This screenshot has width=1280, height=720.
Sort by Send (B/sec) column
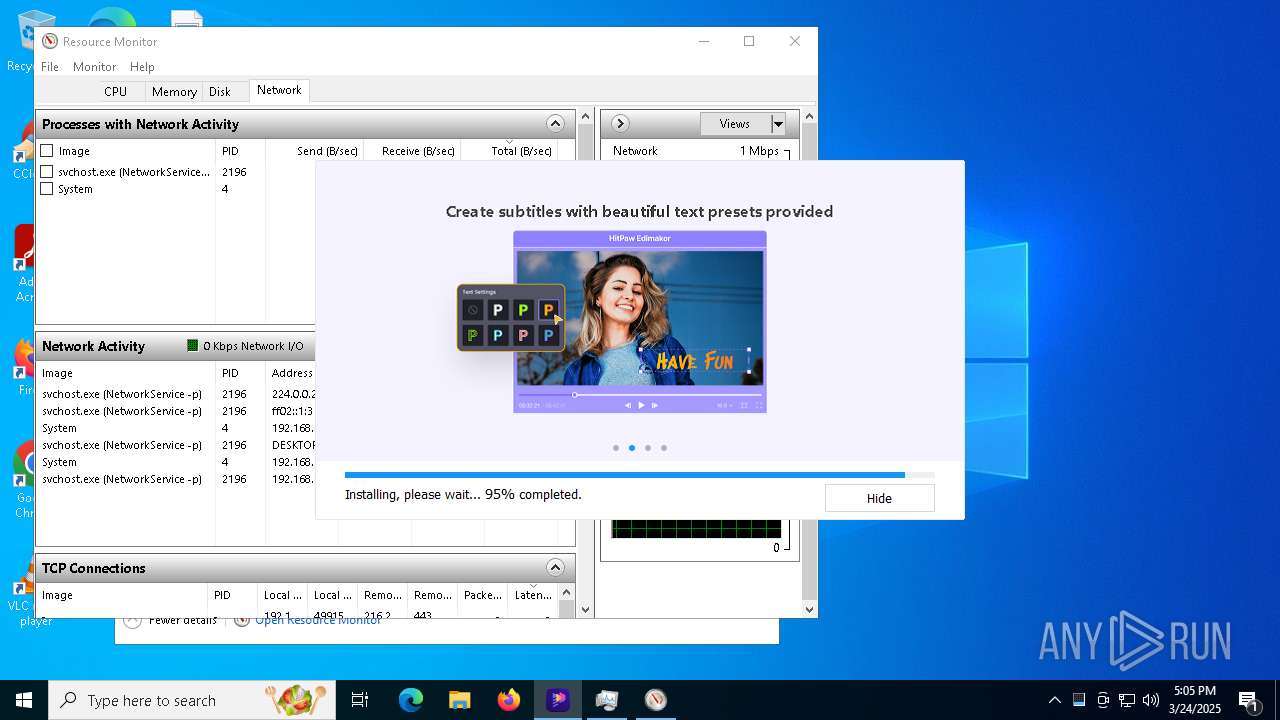(x=314, y=151)
